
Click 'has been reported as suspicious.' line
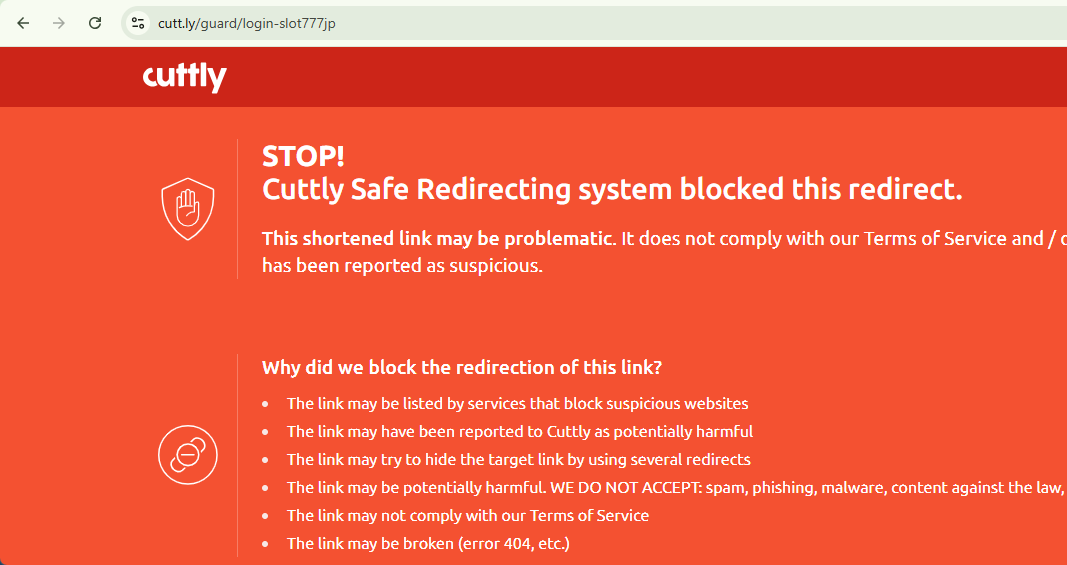(402, 266)
